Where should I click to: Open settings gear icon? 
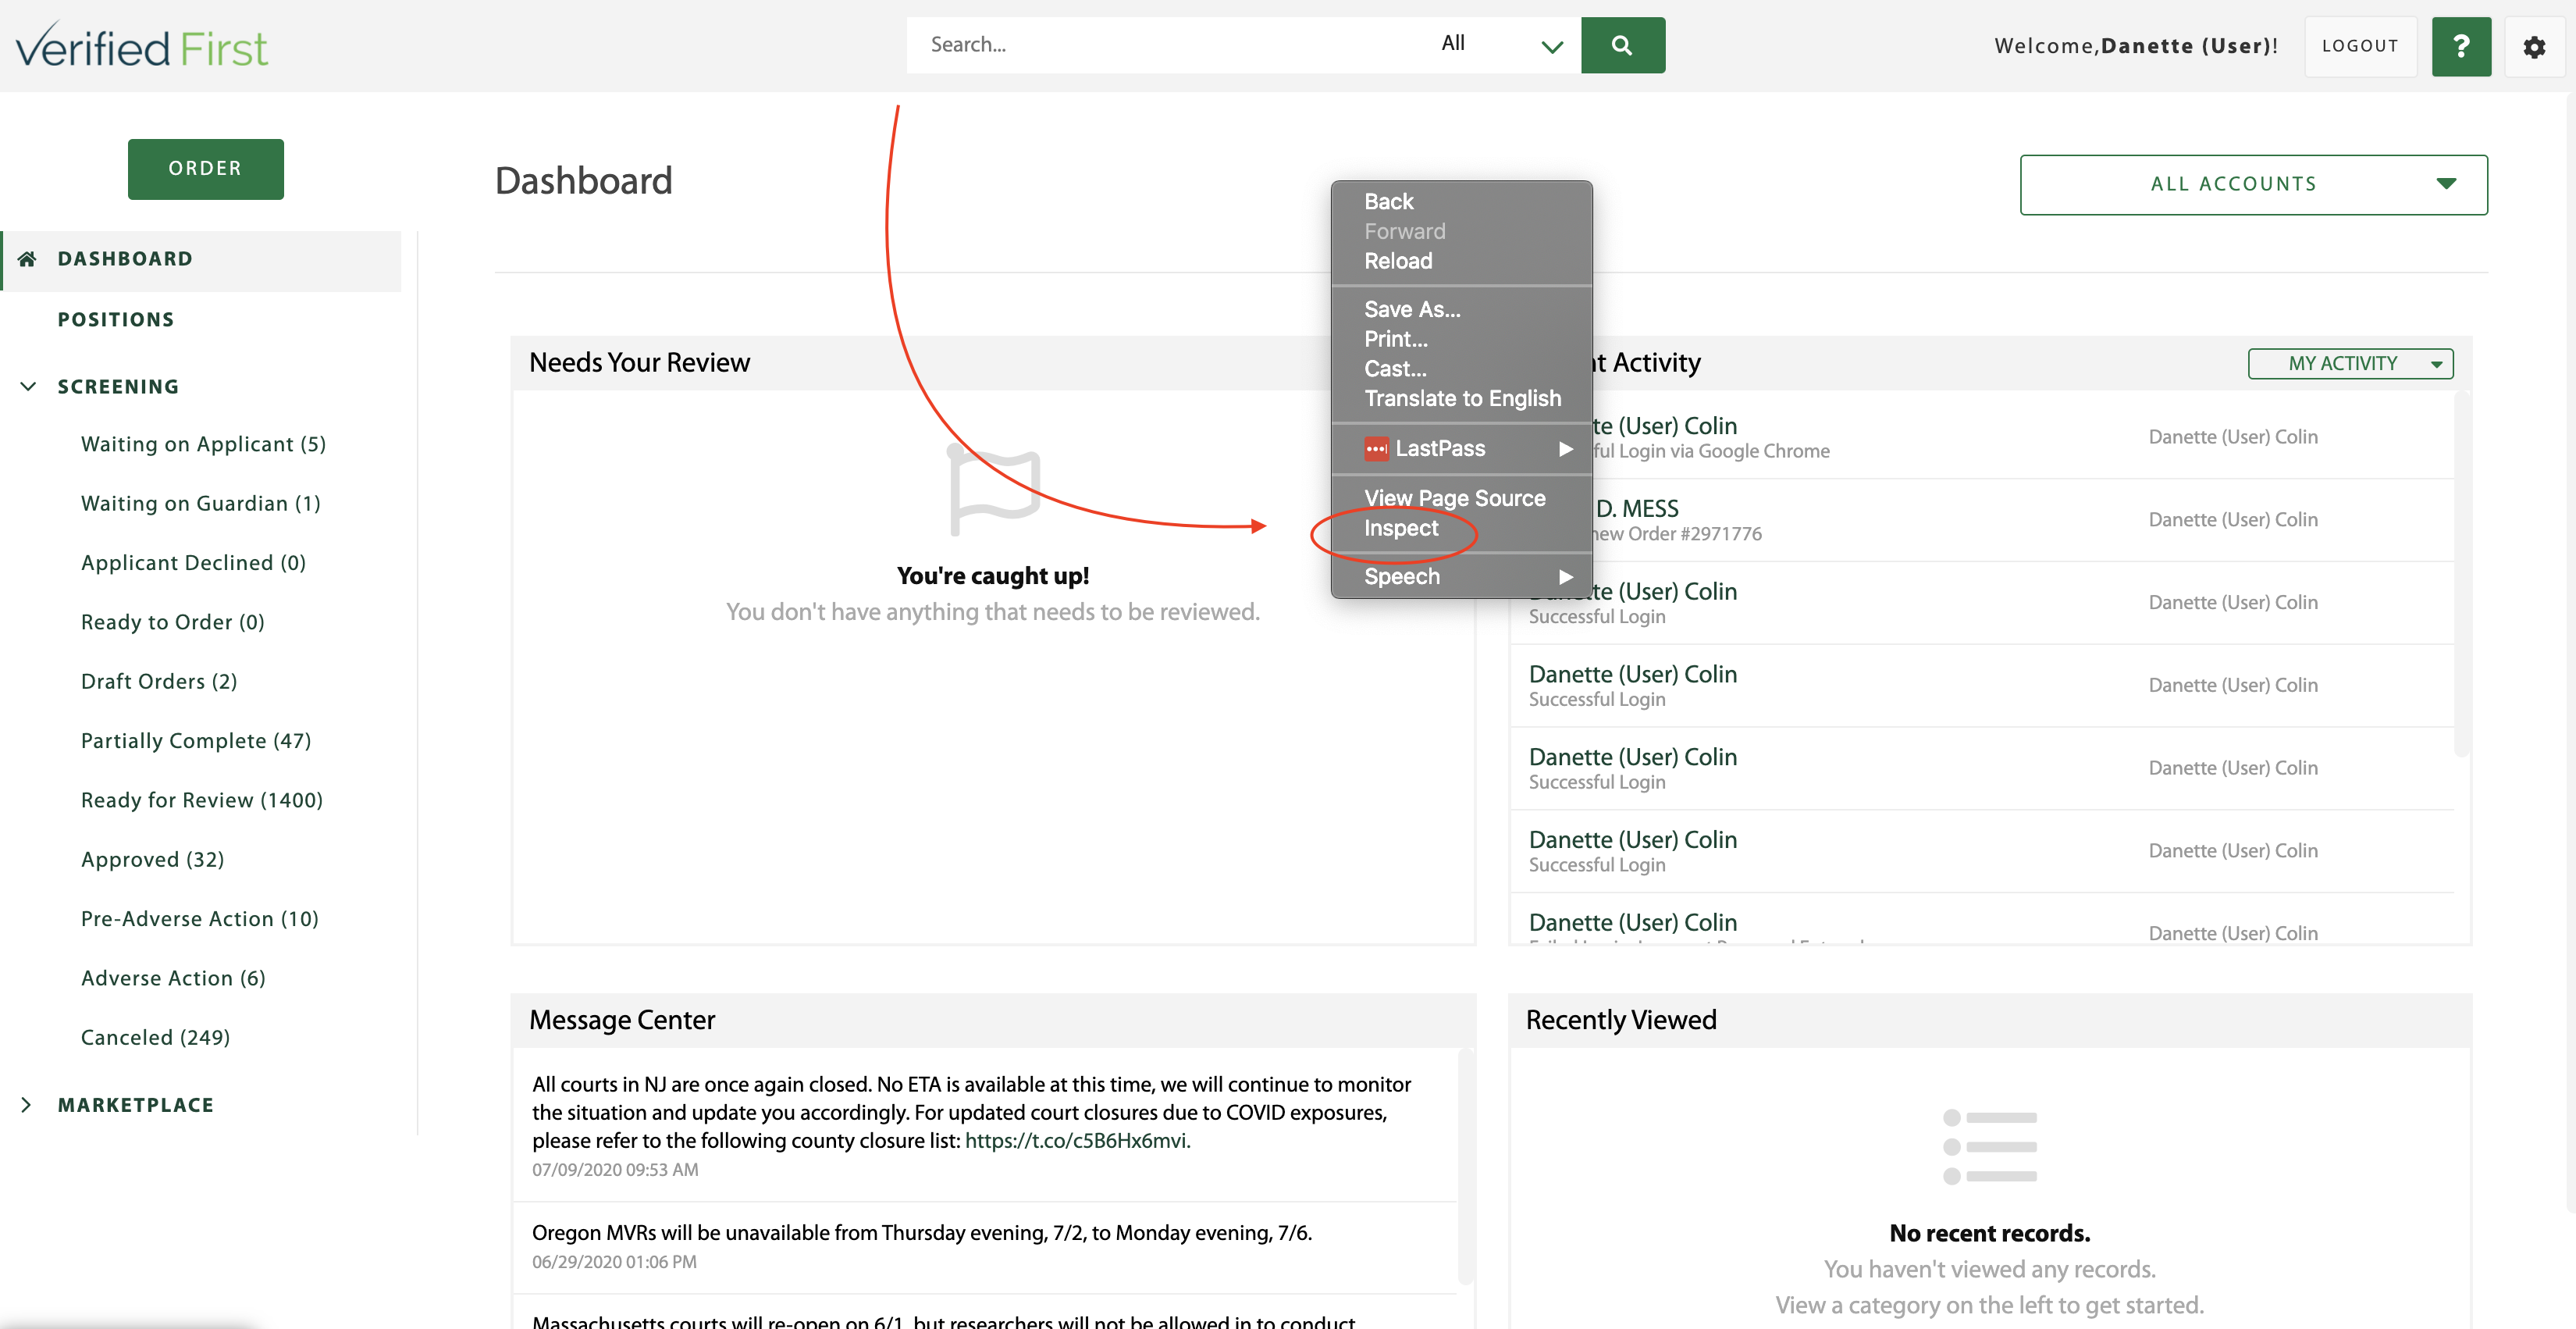[2533, 46]
